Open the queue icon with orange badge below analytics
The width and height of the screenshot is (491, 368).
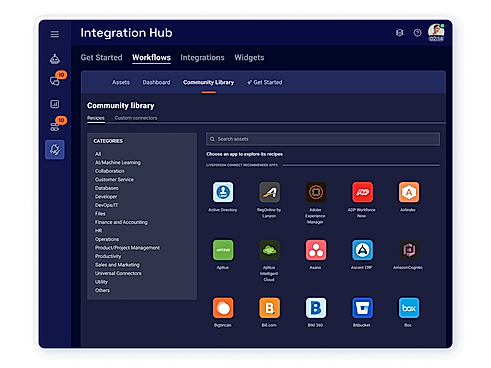(55, 127)
